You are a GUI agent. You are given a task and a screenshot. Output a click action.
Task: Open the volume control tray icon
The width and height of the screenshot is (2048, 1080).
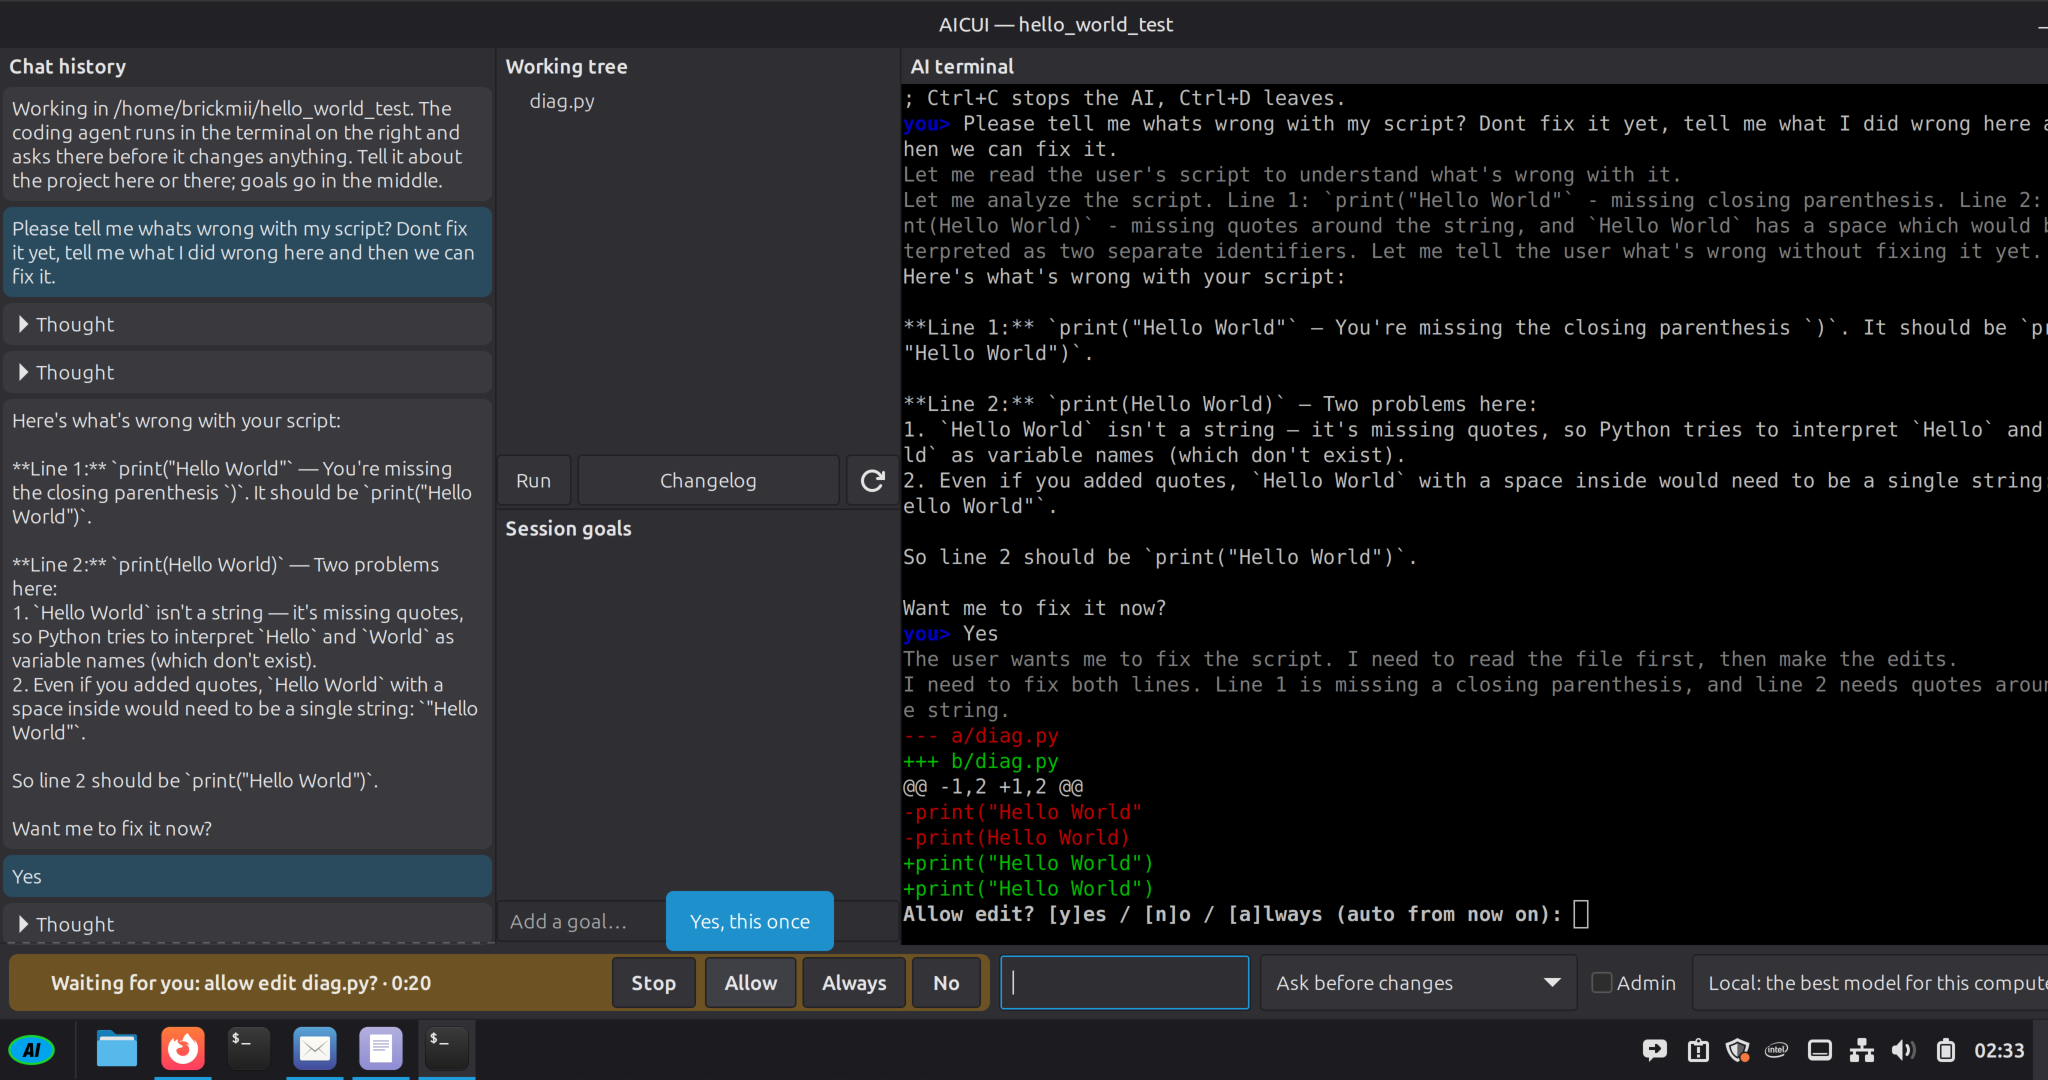pos(1904,1050)
